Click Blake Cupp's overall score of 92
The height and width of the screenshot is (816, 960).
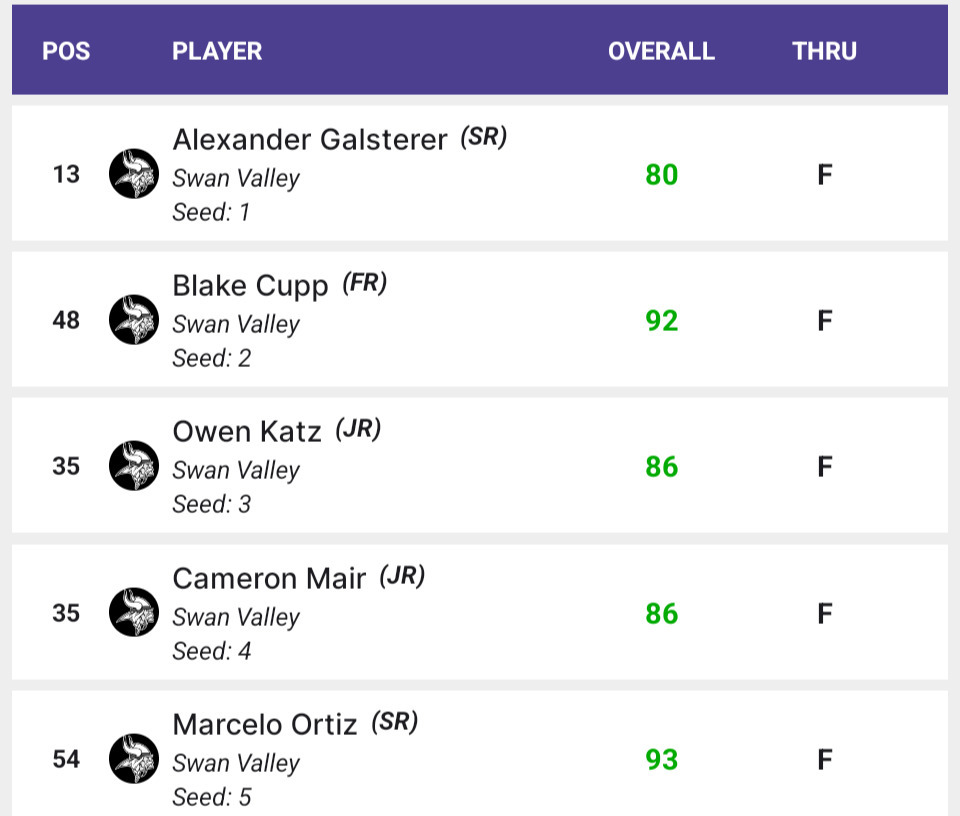661,321
